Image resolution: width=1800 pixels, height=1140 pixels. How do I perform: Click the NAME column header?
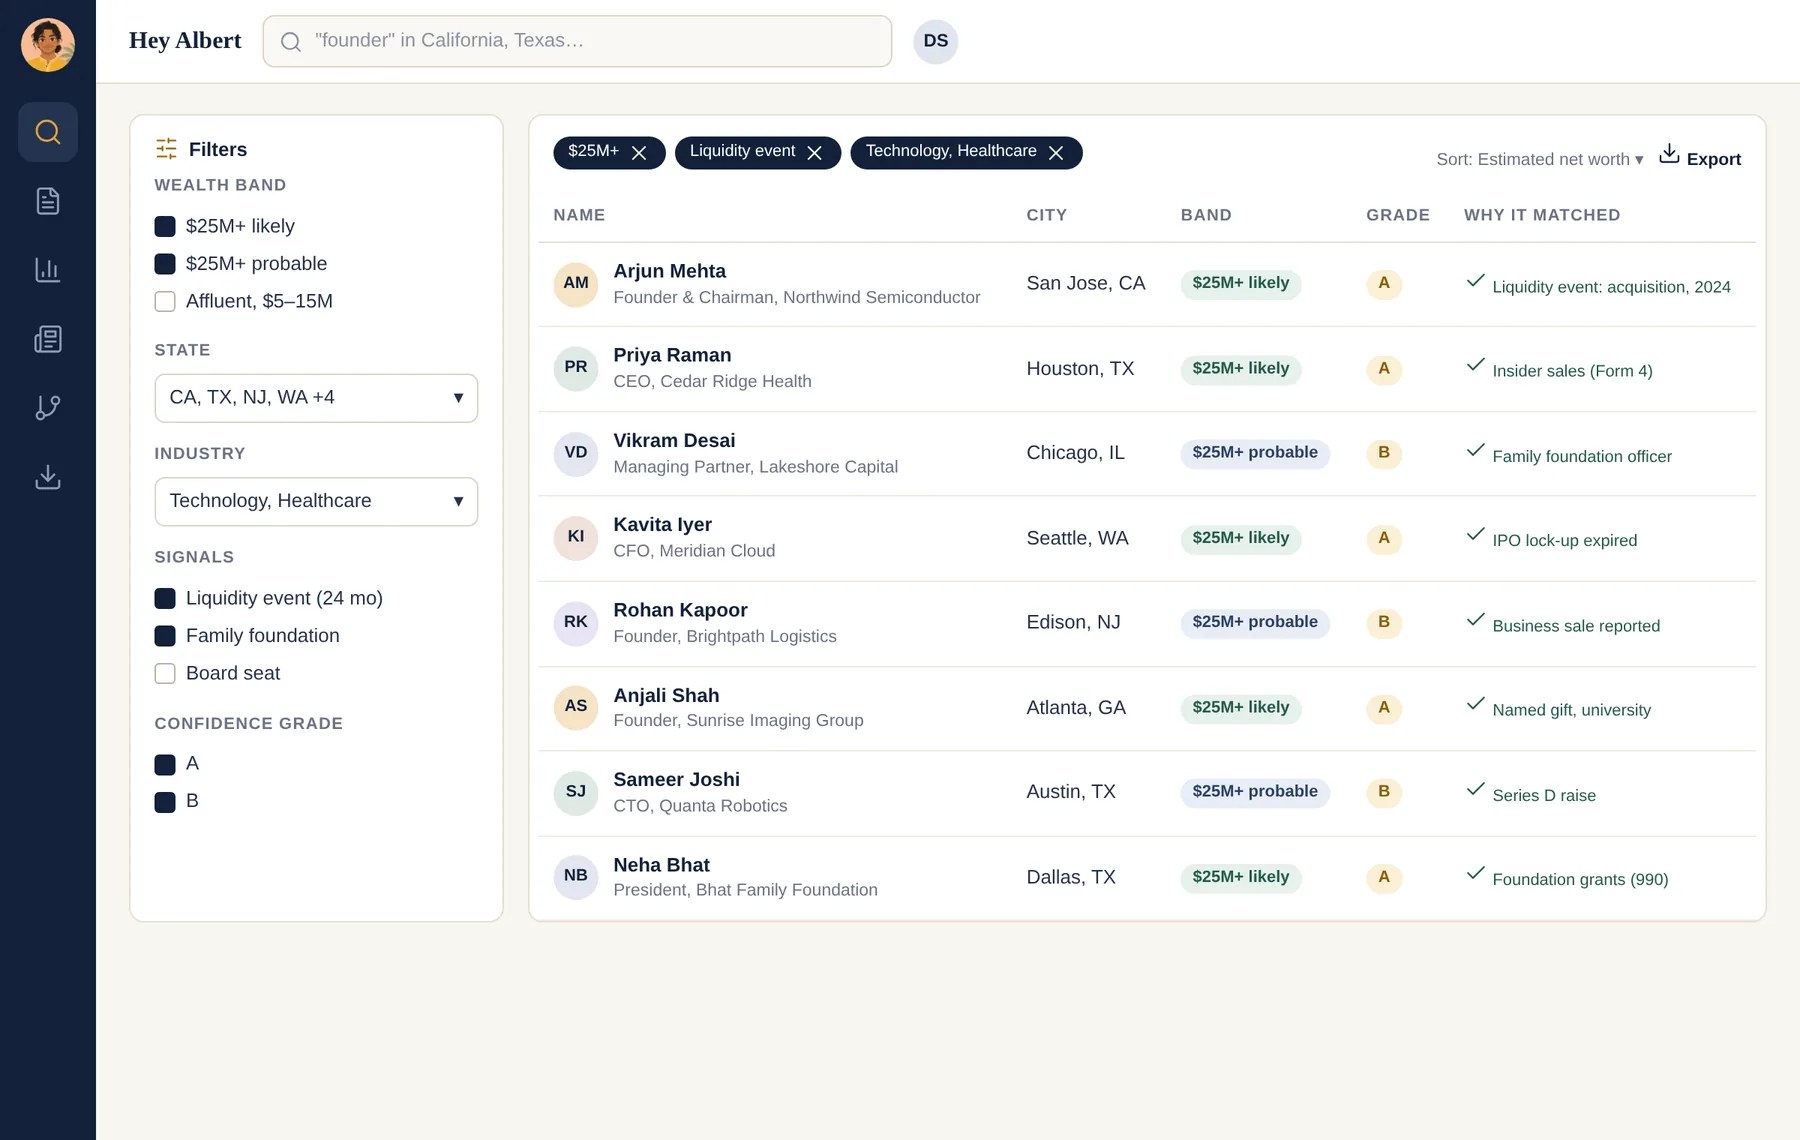579,215
